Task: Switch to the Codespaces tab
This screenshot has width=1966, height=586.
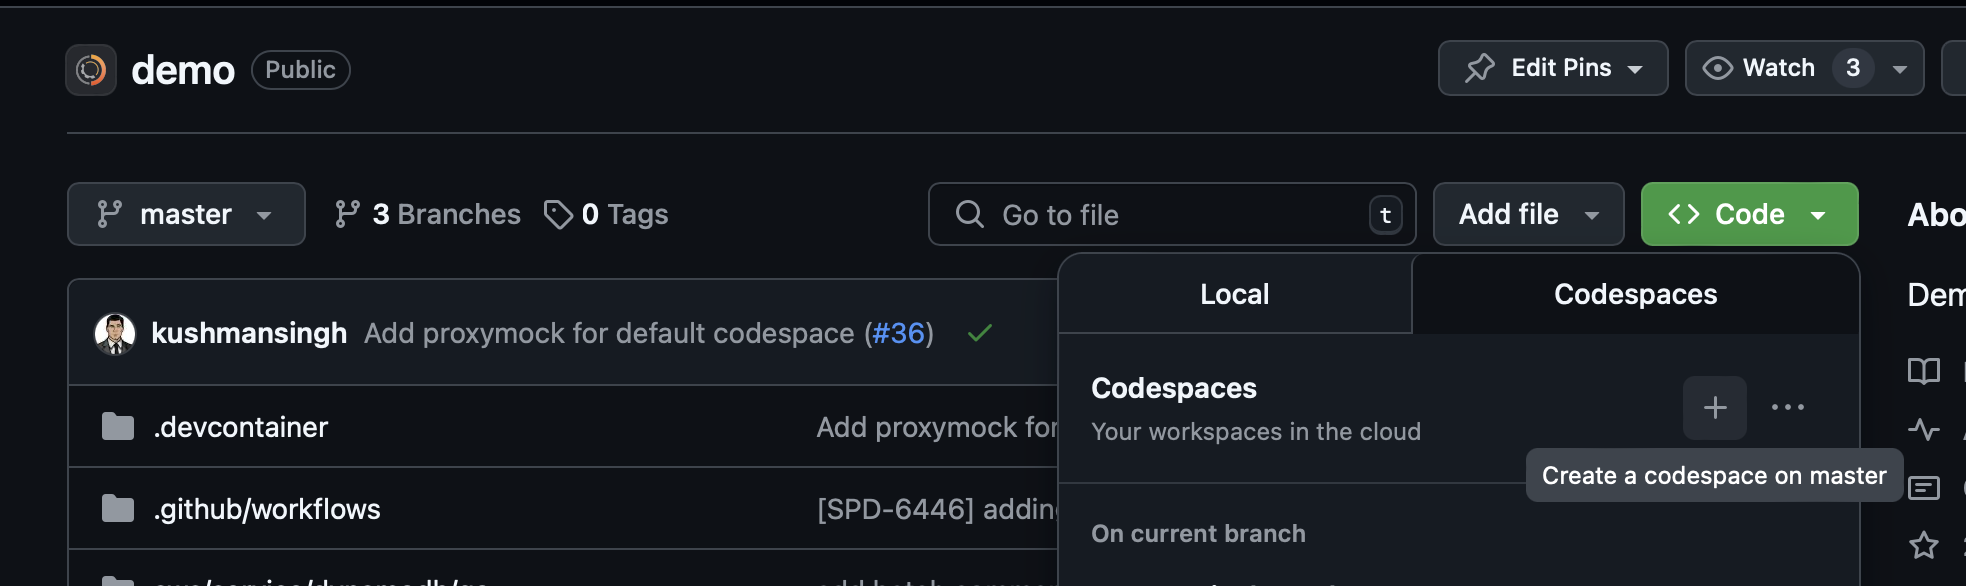Action: tap(1635, 294)
